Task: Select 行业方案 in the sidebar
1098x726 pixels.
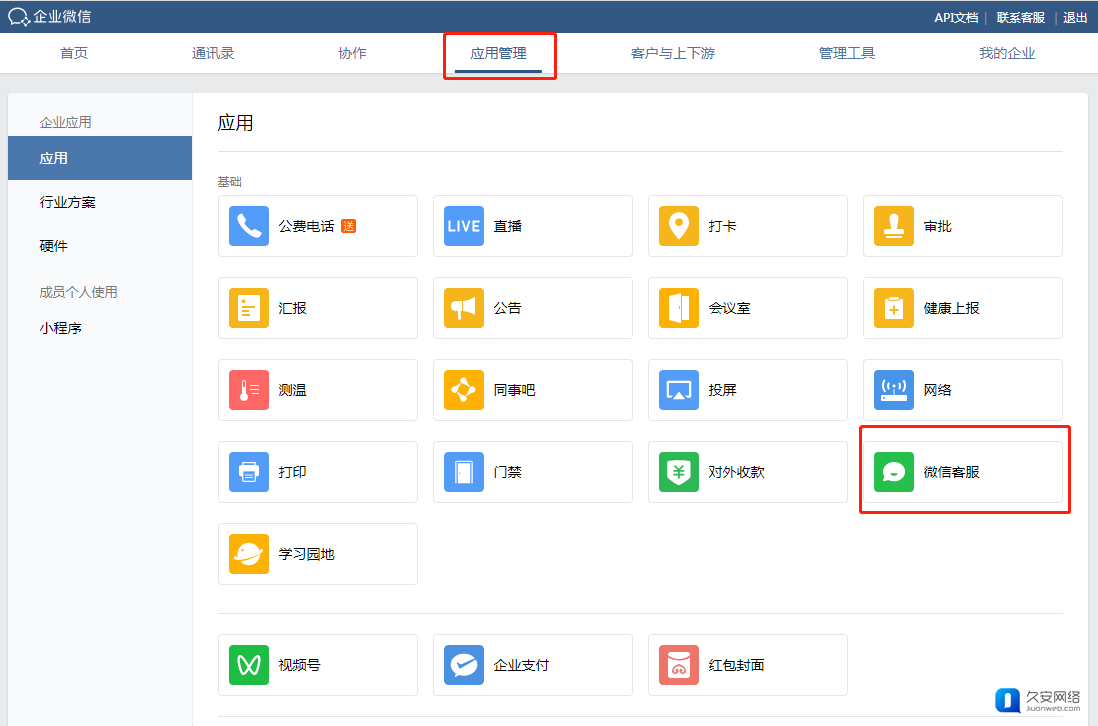Action: (68, 202)
